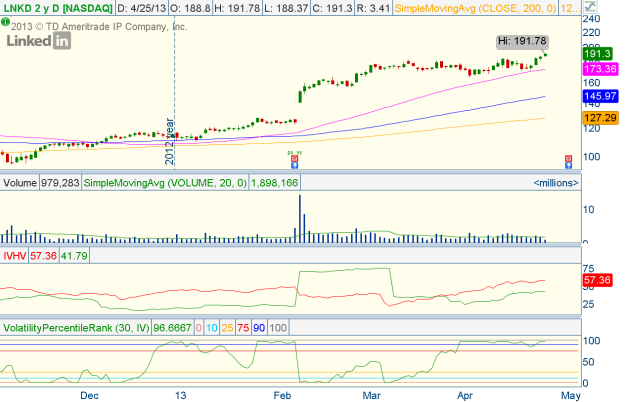
Task: Click the Volume study label
Action: coord(20,183)
